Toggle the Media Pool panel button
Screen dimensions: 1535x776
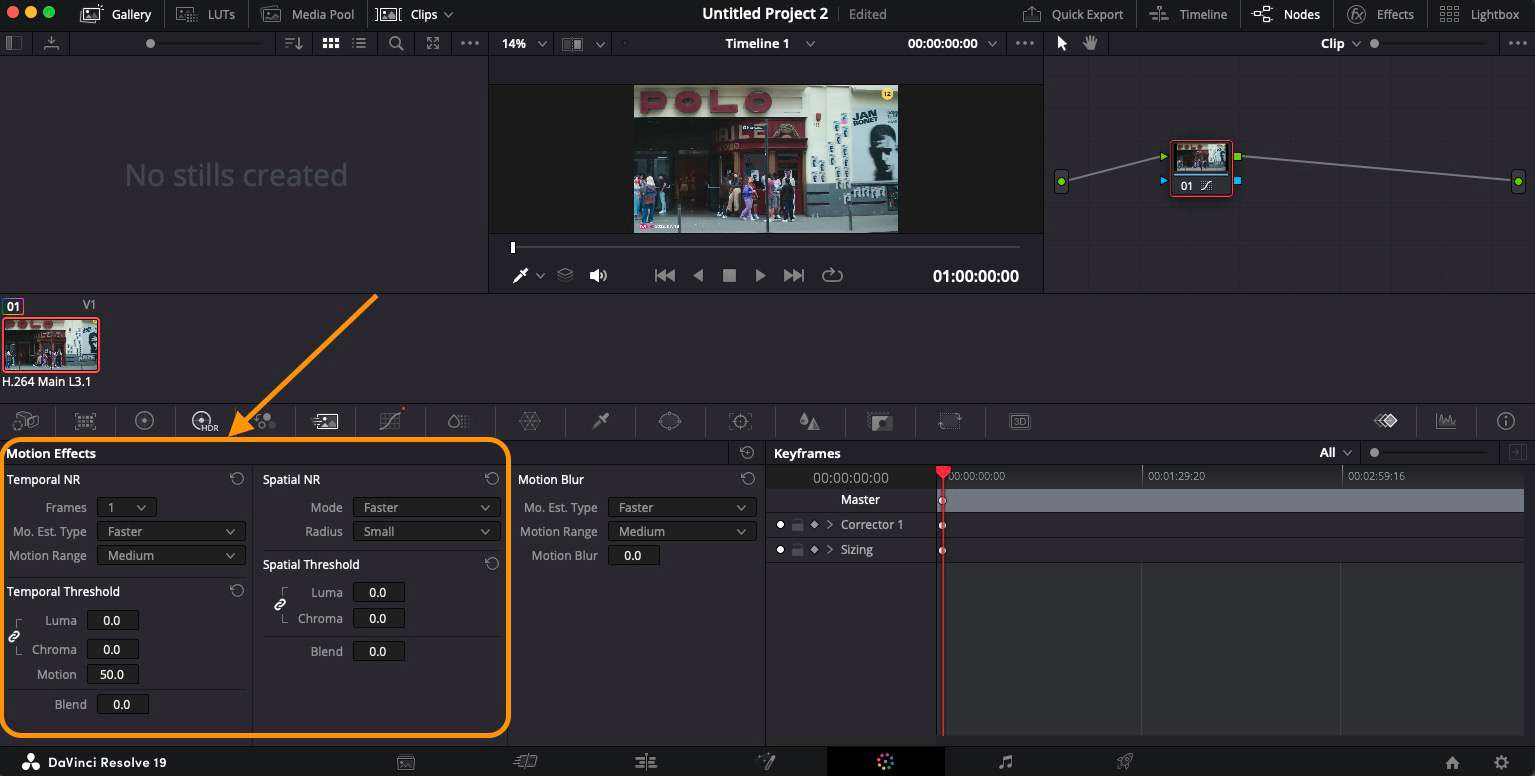tap(308, 14)
